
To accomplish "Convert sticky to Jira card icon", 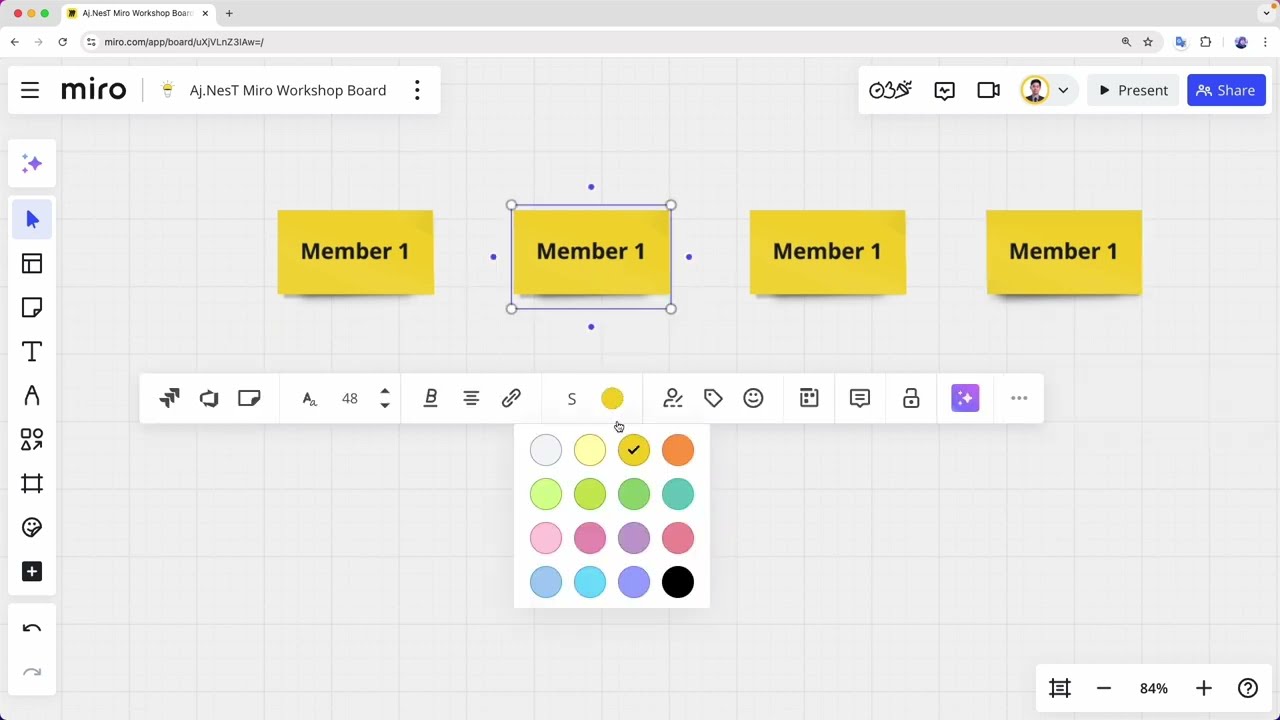I will [x=169, y=398].
